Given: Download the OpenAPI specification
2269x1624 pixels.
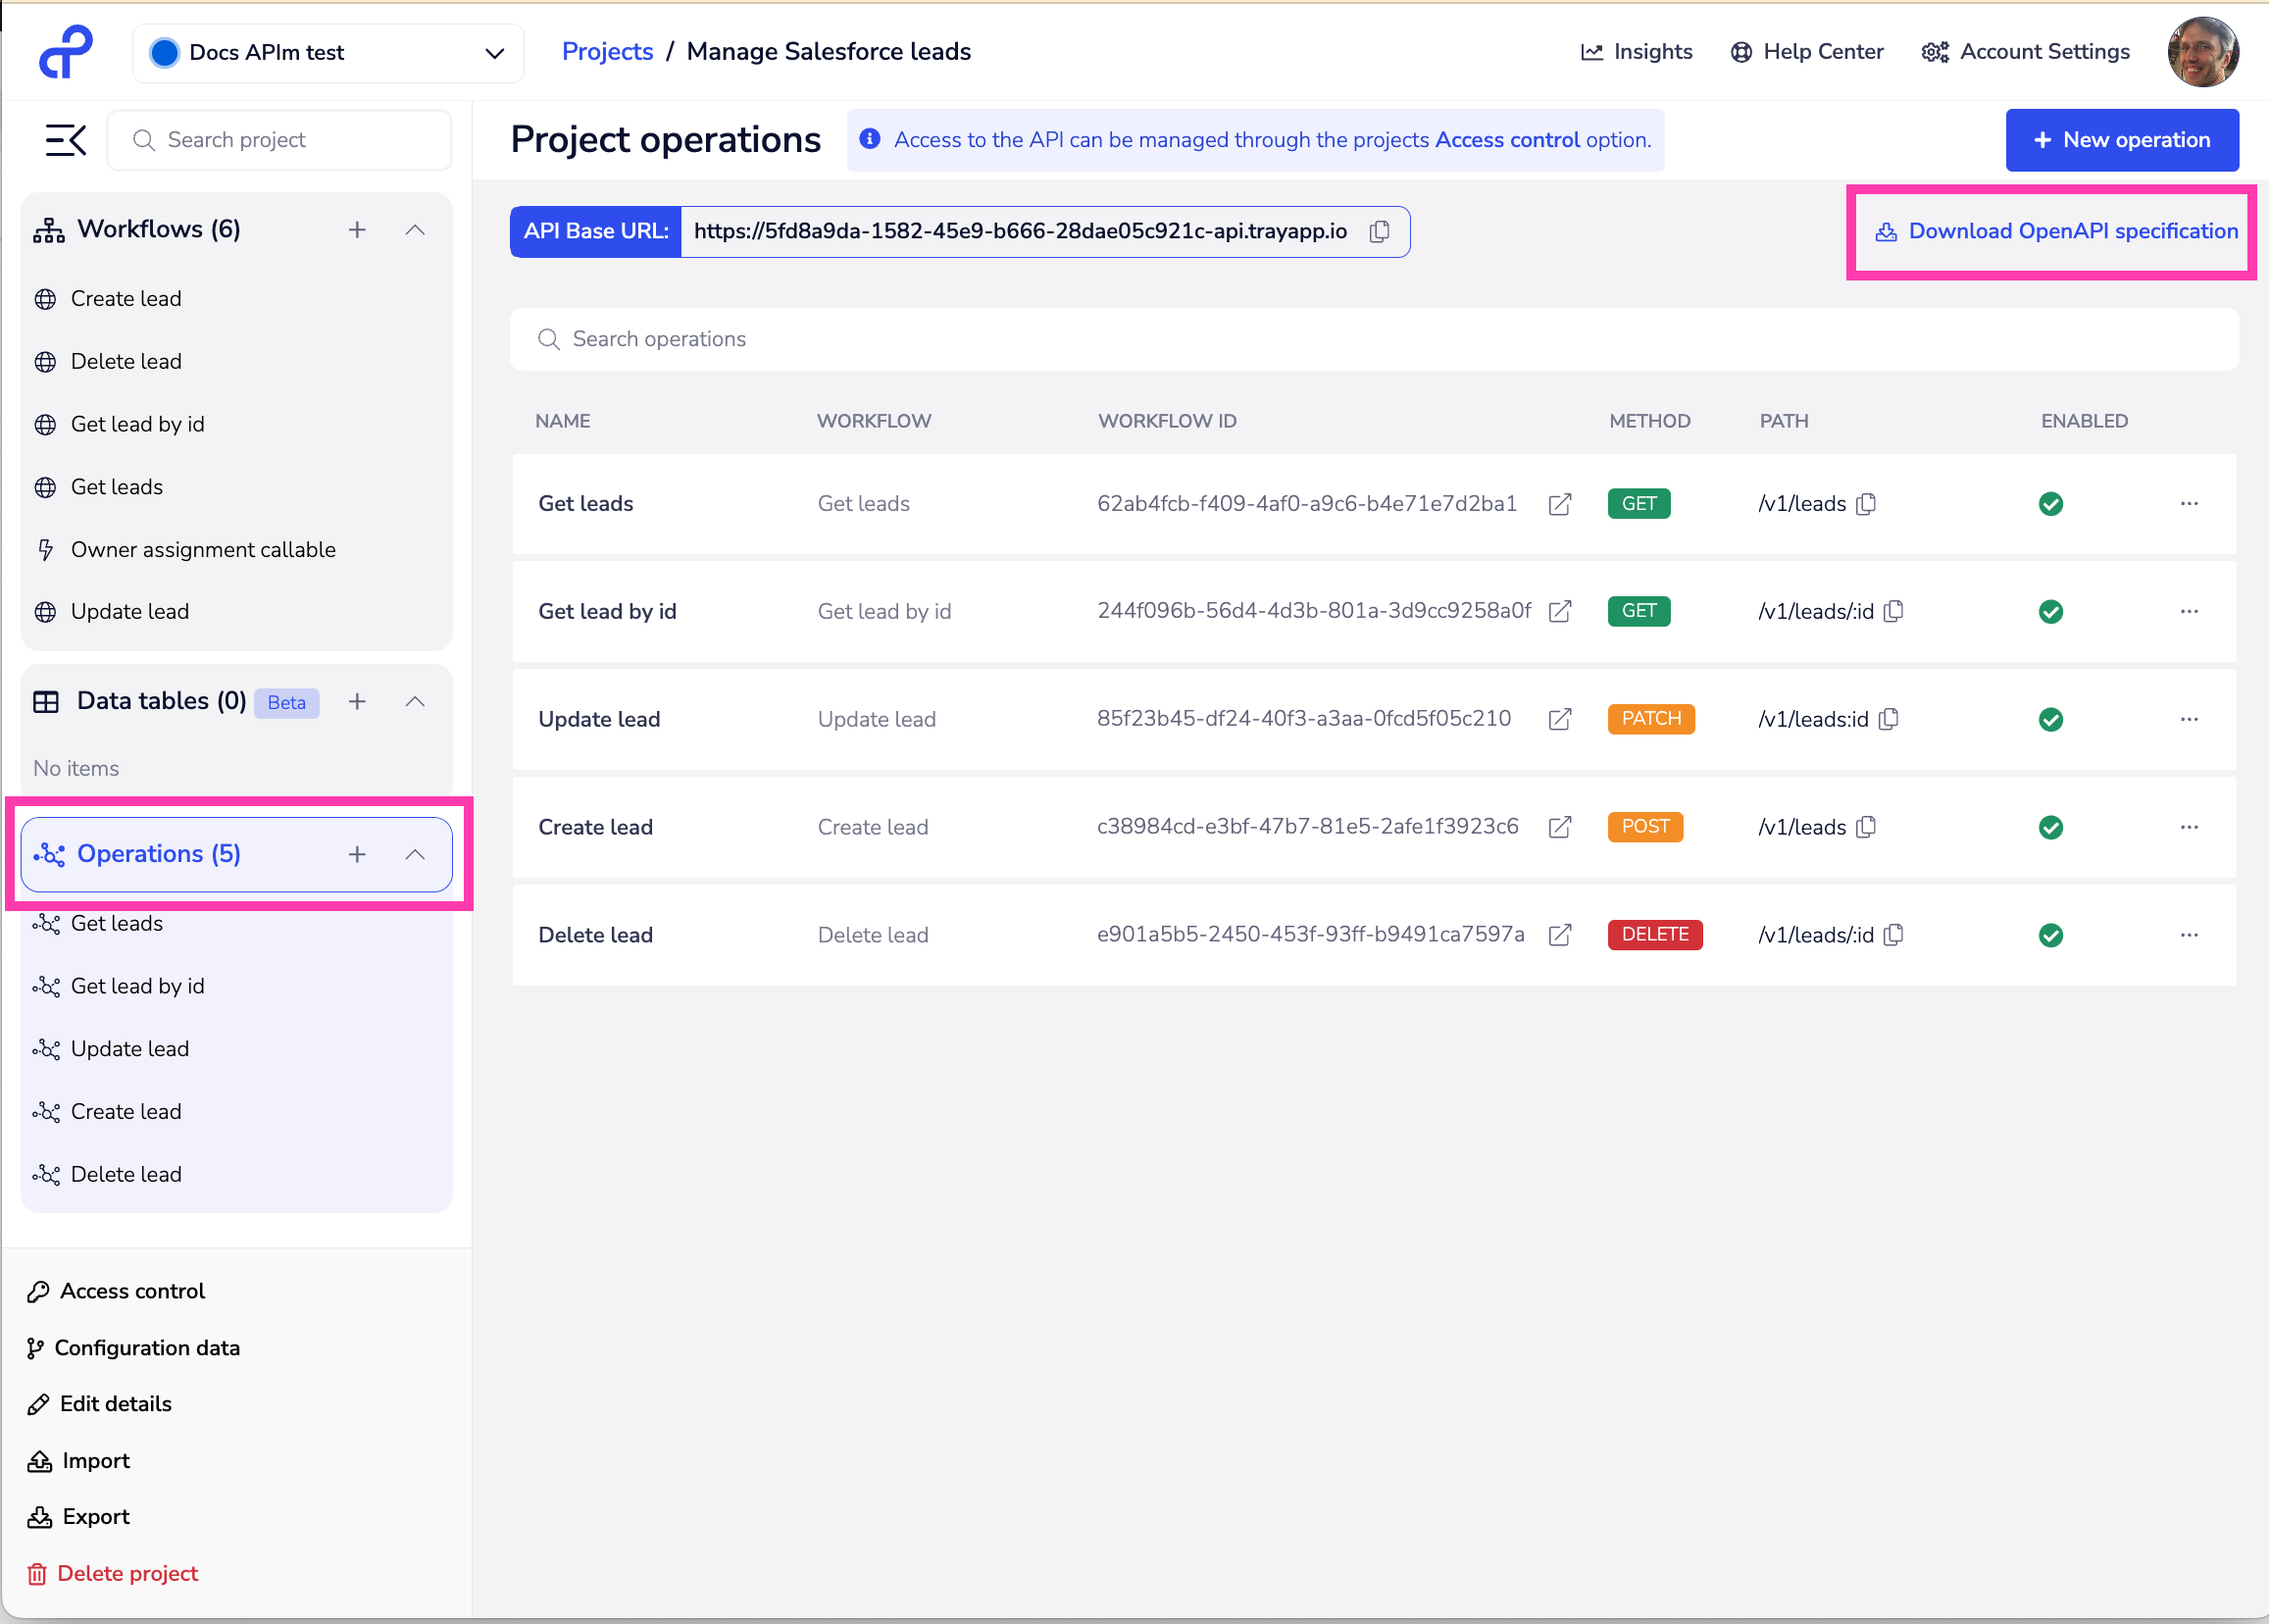Looking at the screenshot, I should (x=2050, y=231).
